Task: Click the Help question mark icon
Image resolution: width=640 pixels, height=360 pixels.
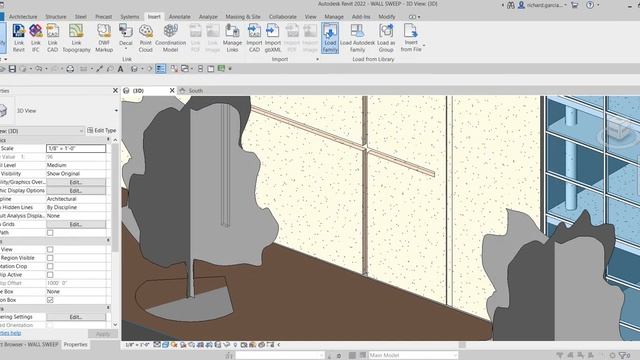Action: 590,5
